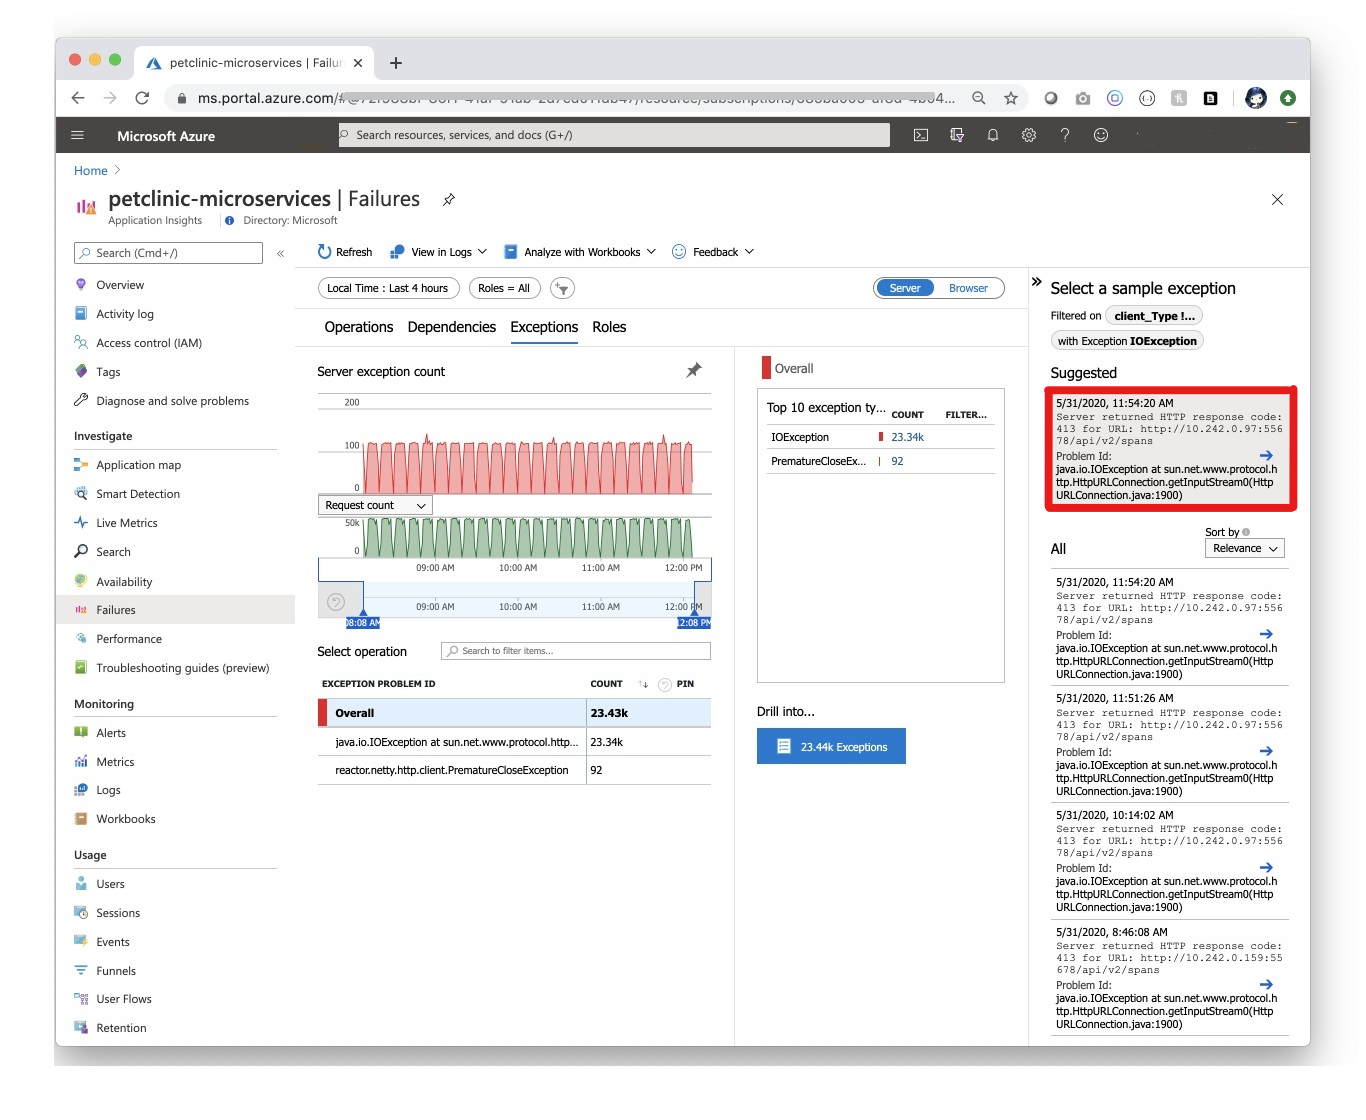
Task: Bookmark this page with the star icon
Action: 1011,98
